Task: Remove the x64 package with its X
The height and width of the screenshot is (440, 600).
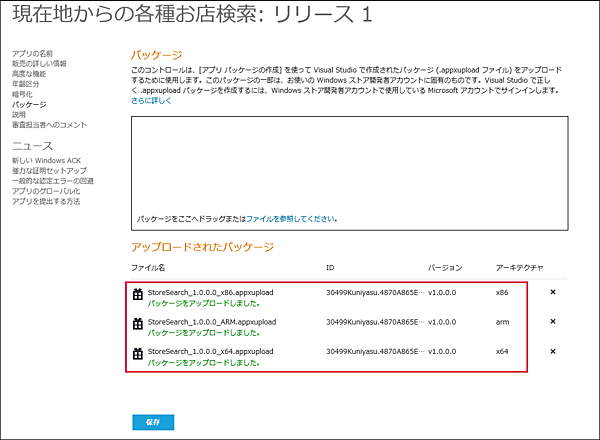Action: coord(553,351)
